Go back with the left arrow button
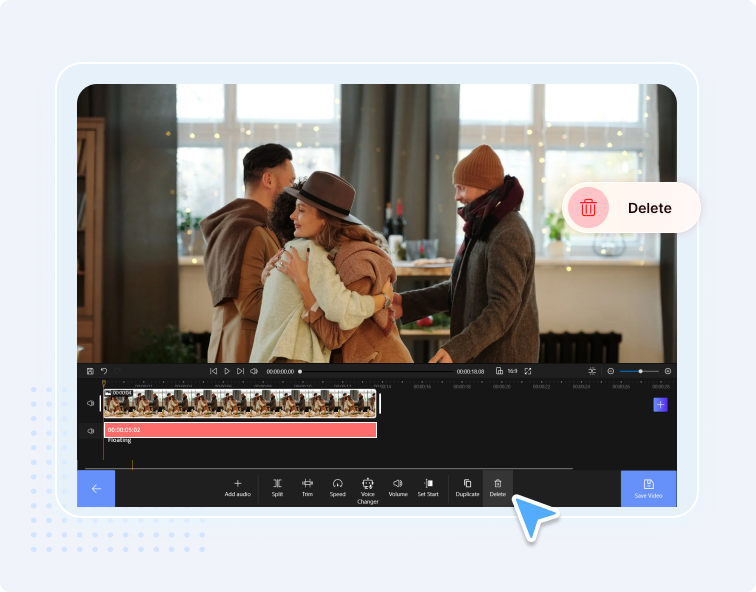756x592 pixels. click(x=96, y=488)
